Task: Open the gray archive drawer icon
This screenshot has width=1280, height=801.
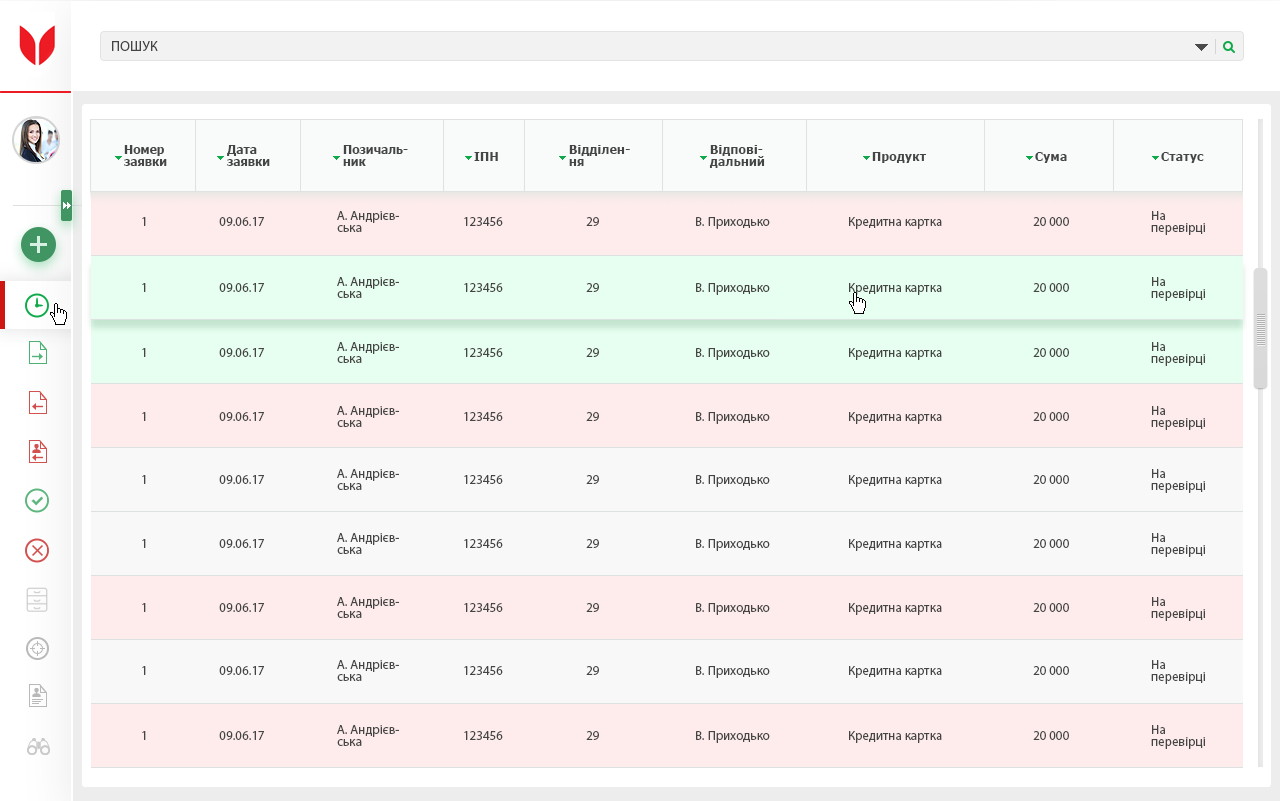Action: click(37, 600)
